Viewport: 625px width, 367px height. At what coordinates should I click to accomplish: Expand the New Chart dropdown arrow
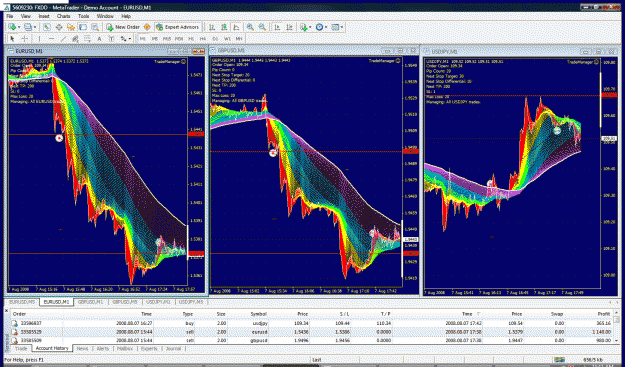click(x=18, y=27)
